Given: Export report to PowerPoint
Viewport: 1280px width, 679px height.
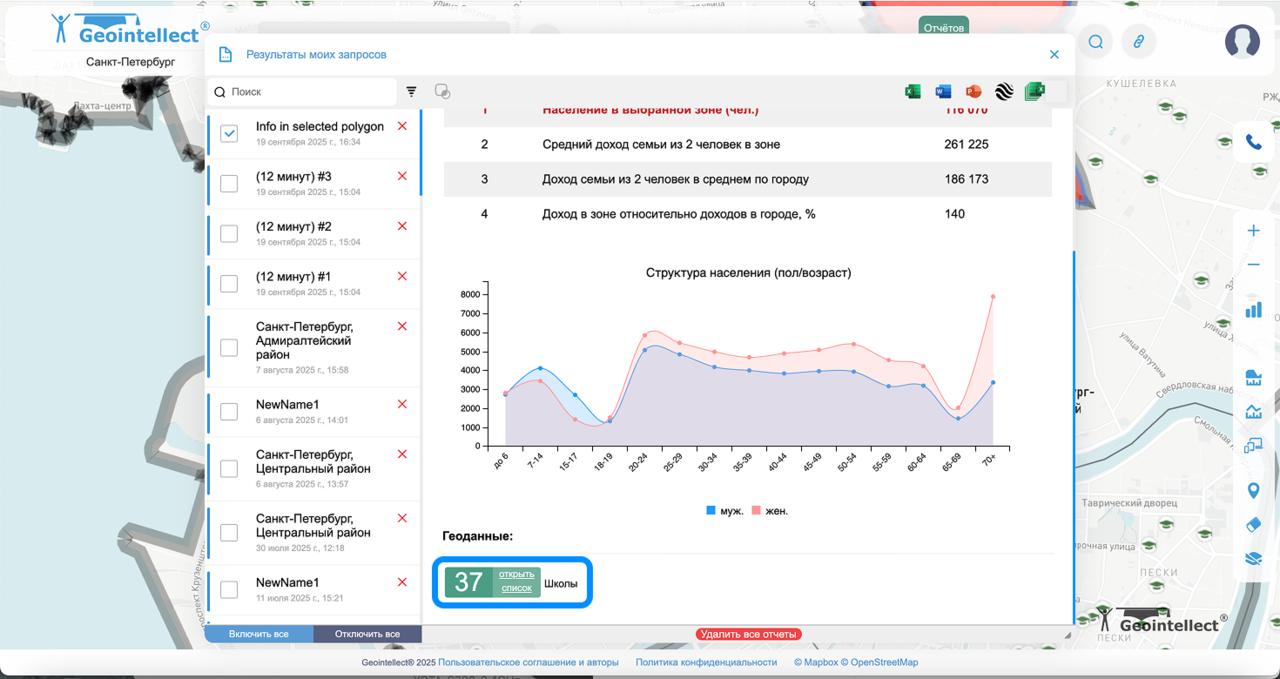Looking at the screenshot, I should point(973,92).
